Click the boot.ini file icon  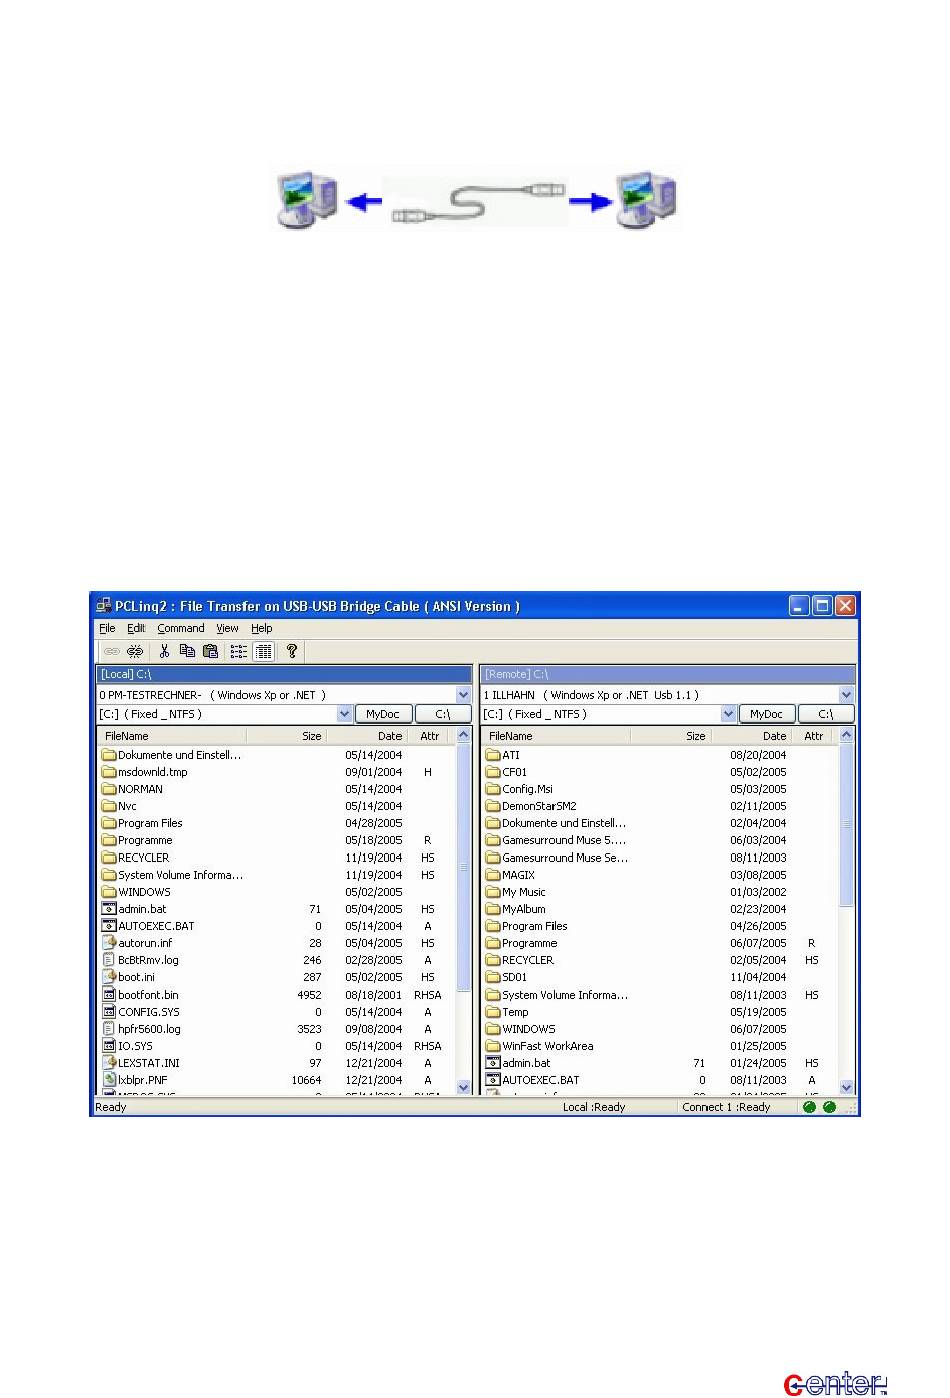[109, 977]
